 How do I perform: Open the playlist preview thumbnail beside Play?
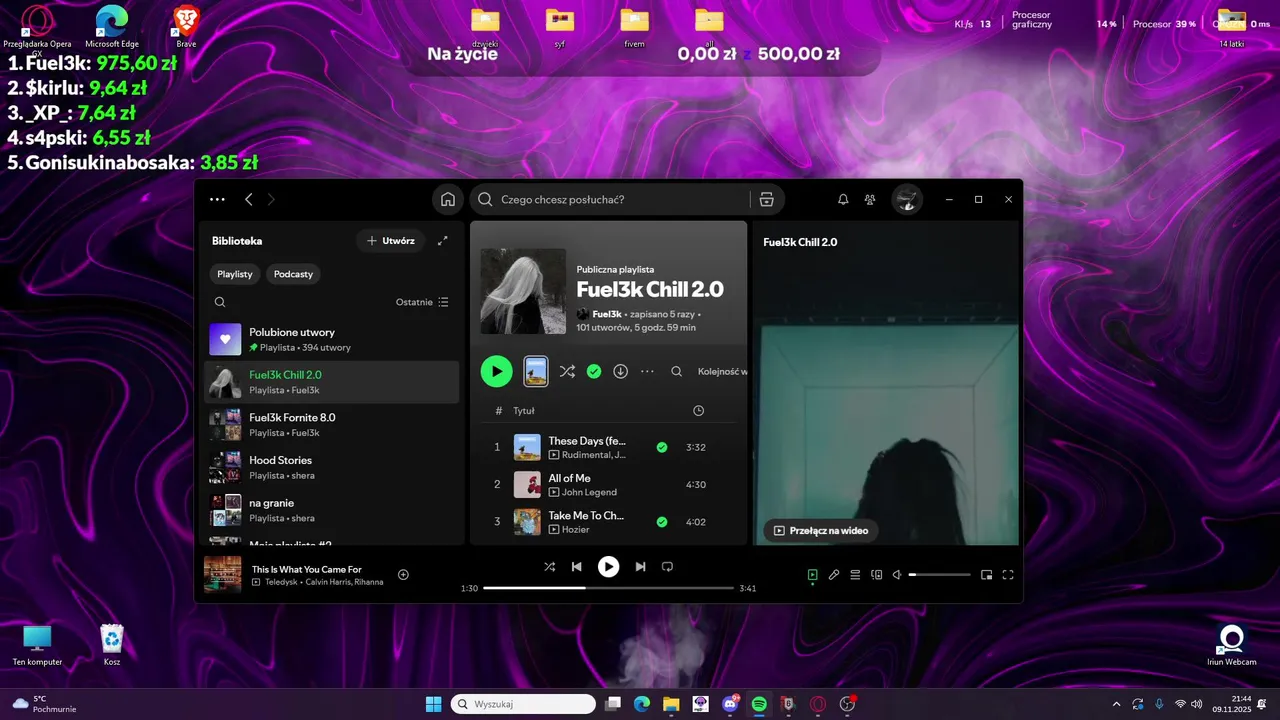coord(536,371)
